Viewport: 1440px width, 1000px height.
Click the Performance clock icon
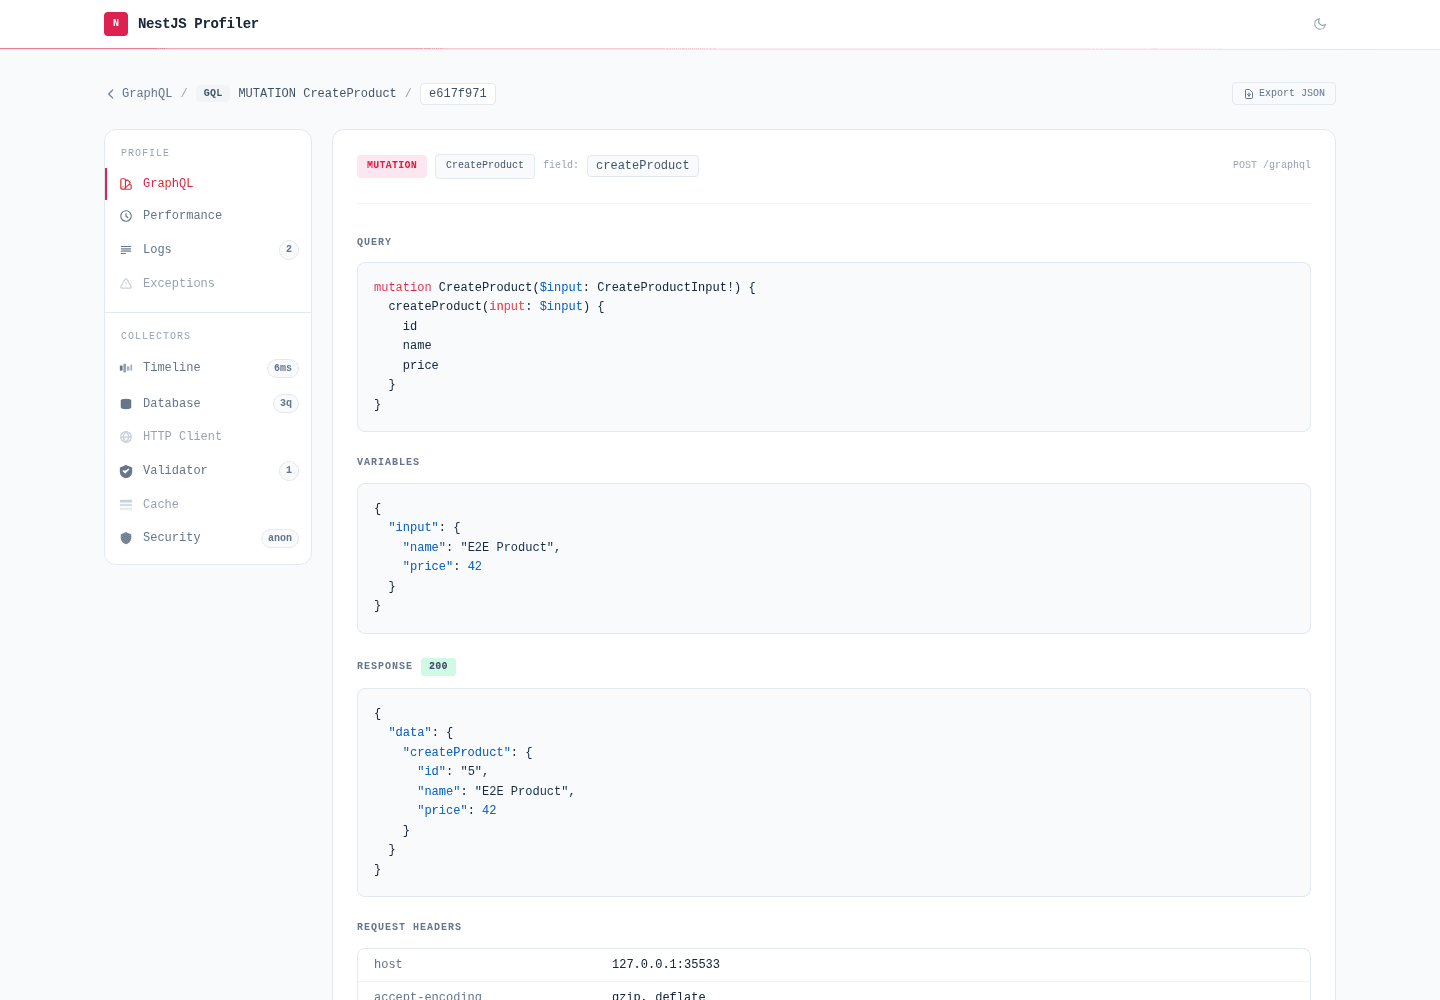tap(126, 216)
